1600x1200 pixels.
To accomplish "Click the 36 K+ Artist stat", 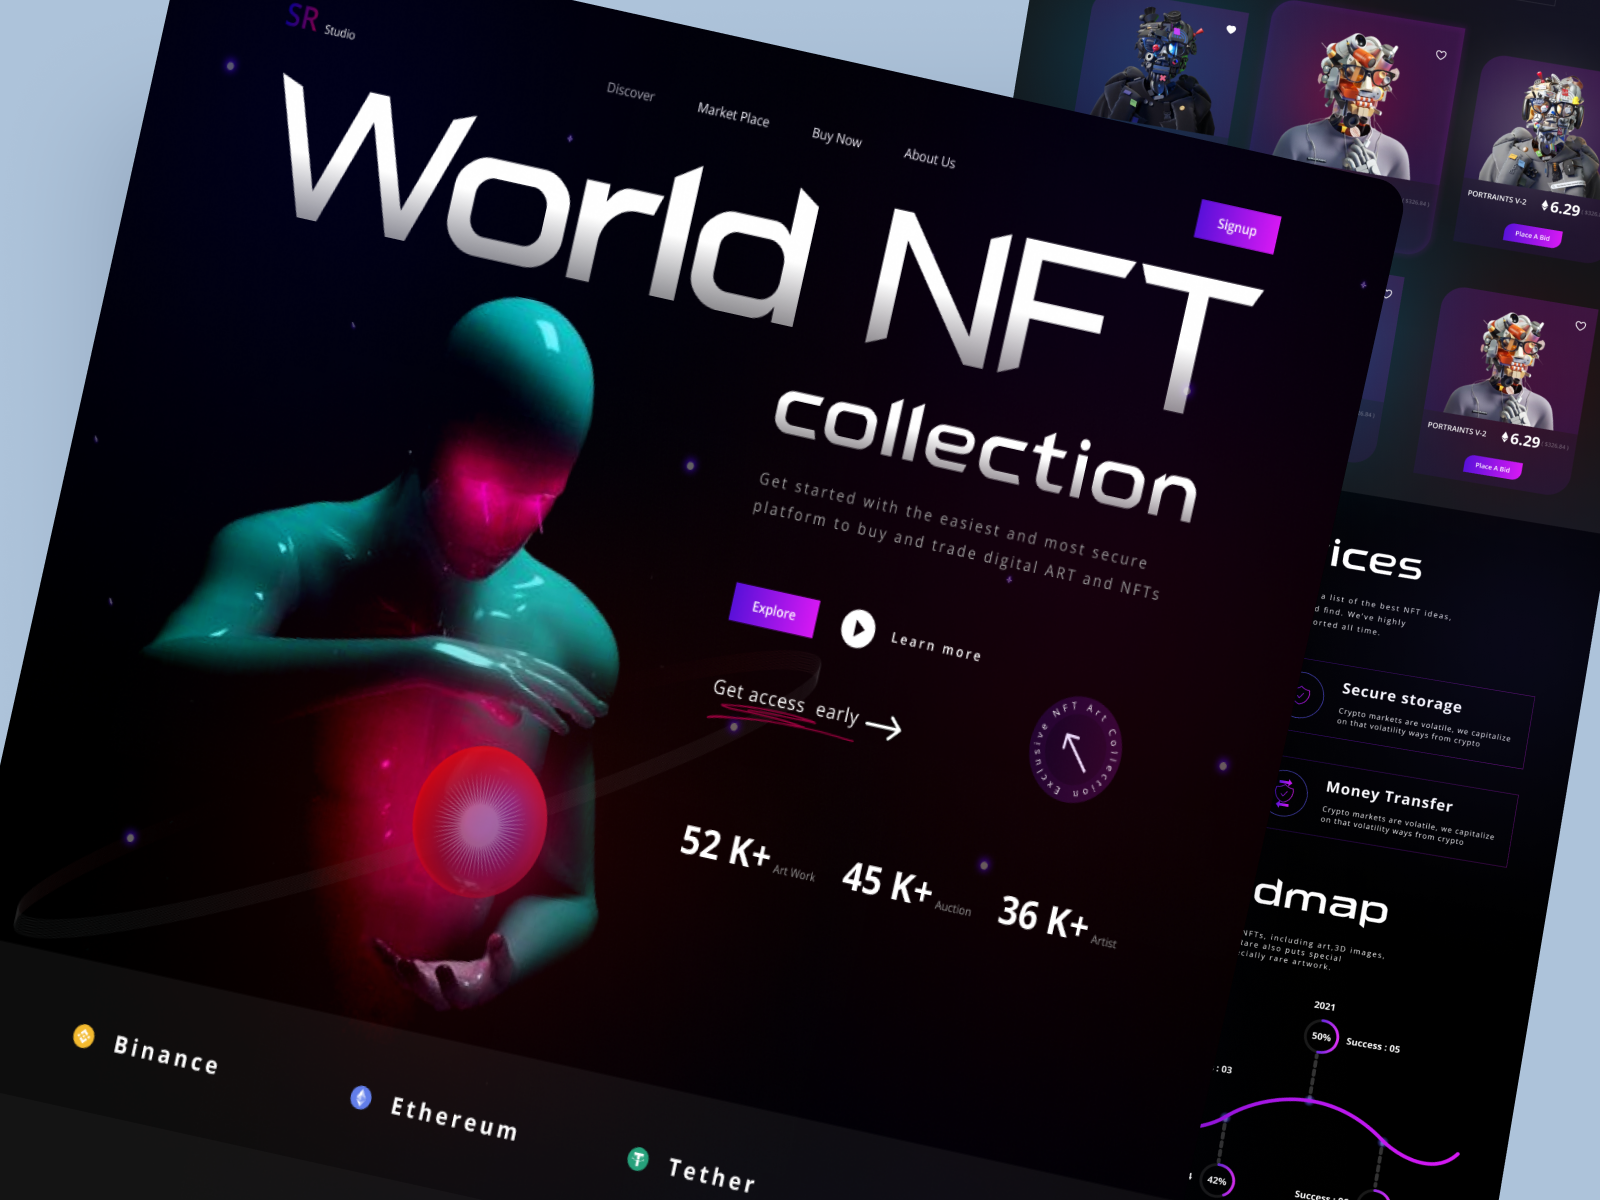I will point(1057,921).
